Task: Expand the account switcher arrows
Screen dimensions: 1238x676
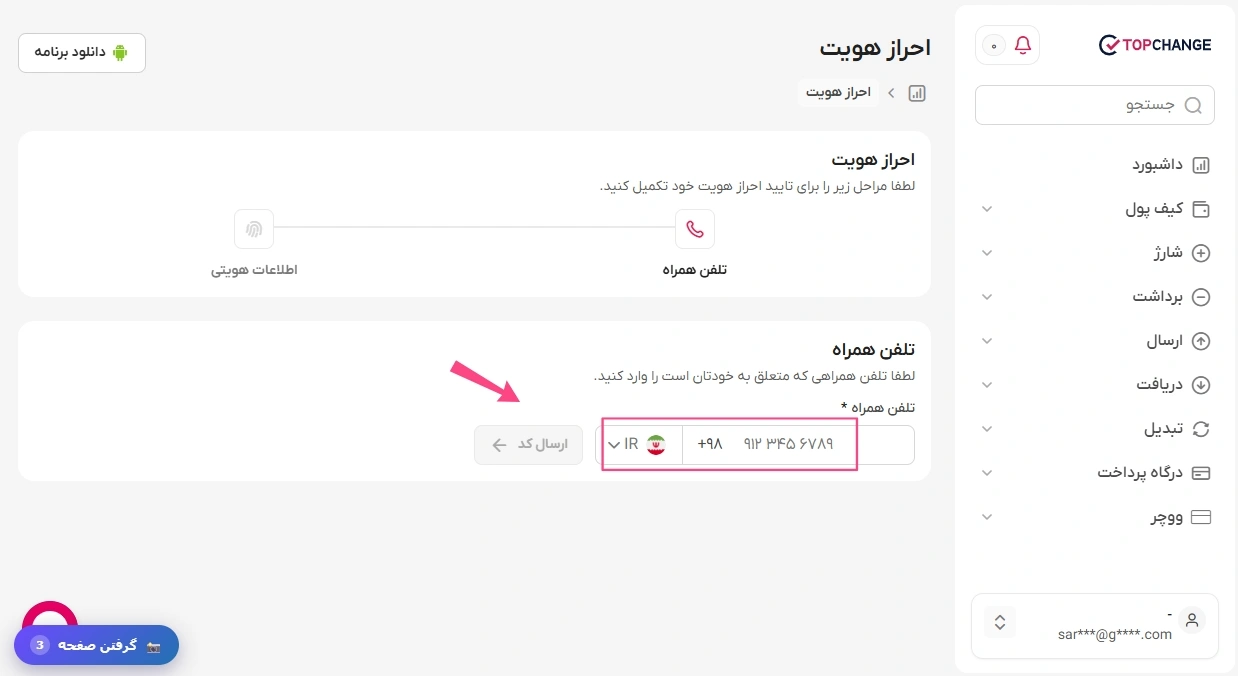Action: coord(1000,621)
